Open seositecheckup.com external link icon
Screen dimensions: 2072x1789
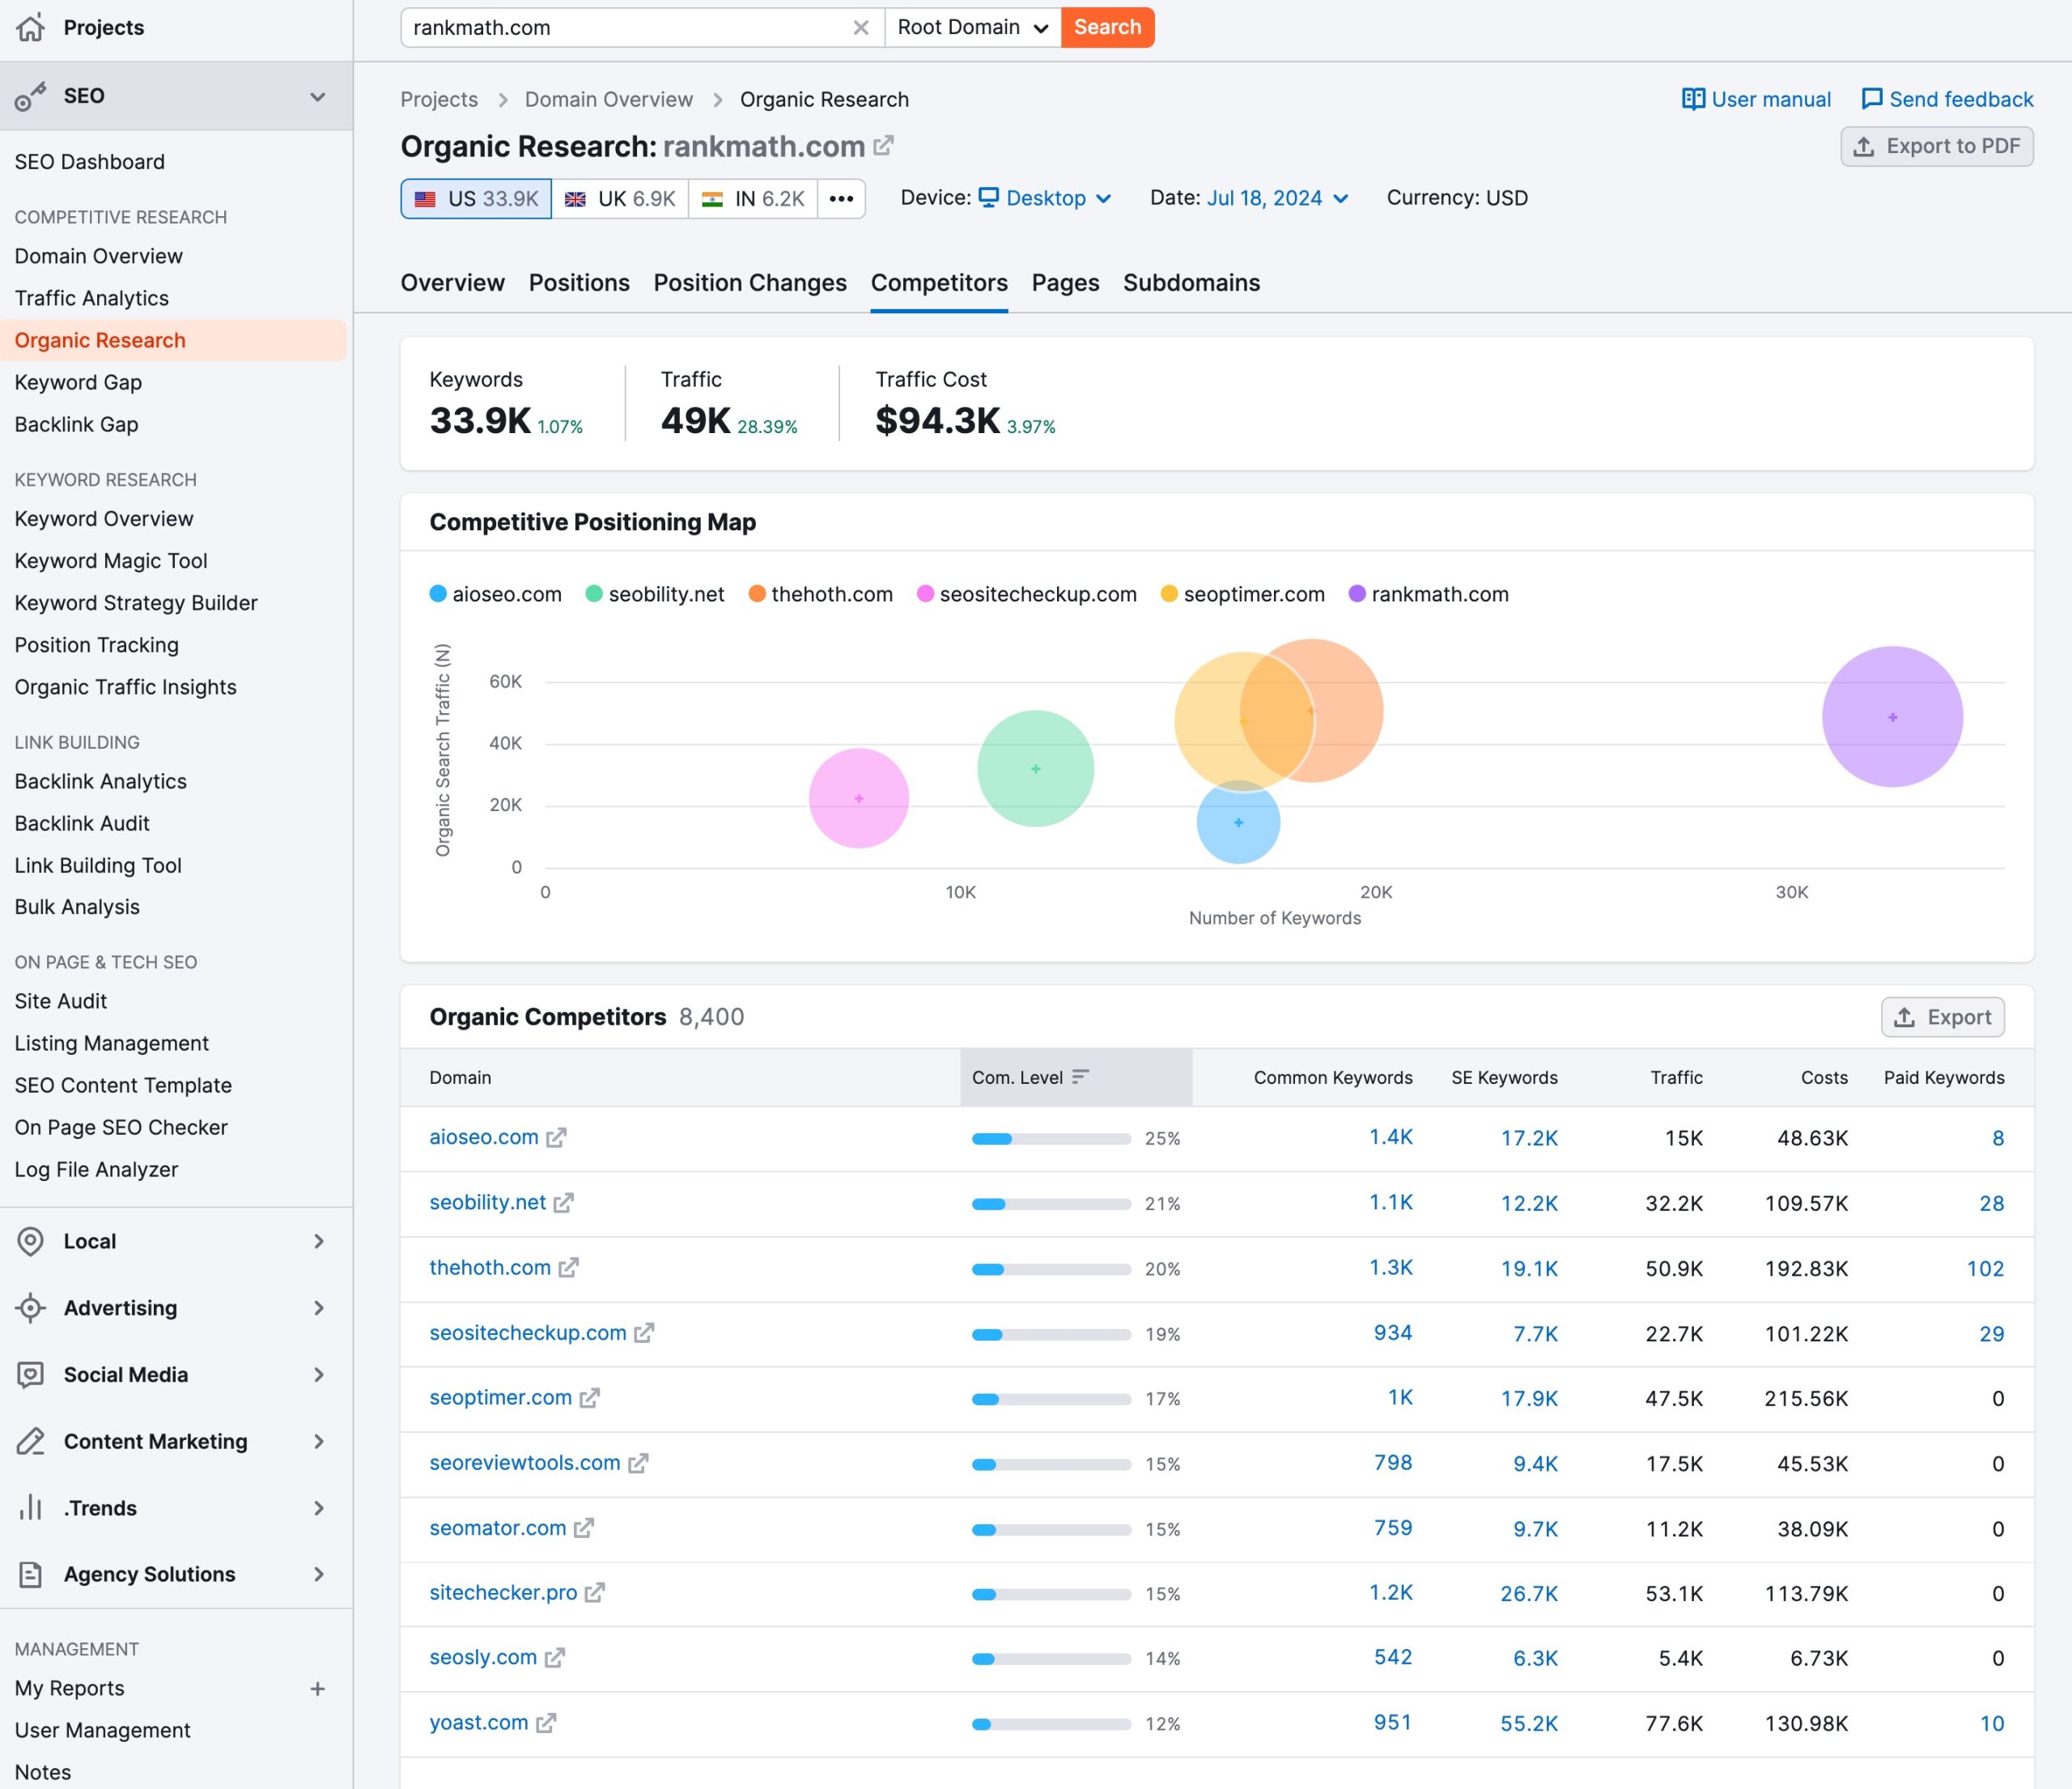point(644,1333)
